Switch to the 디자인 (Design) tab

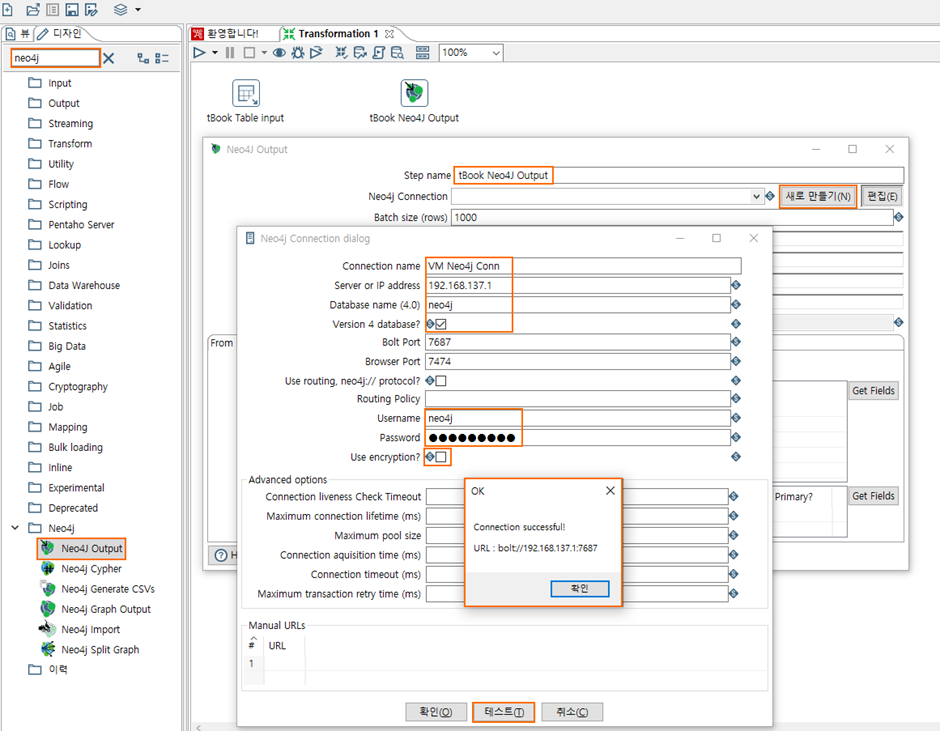(x=60, y=34)
